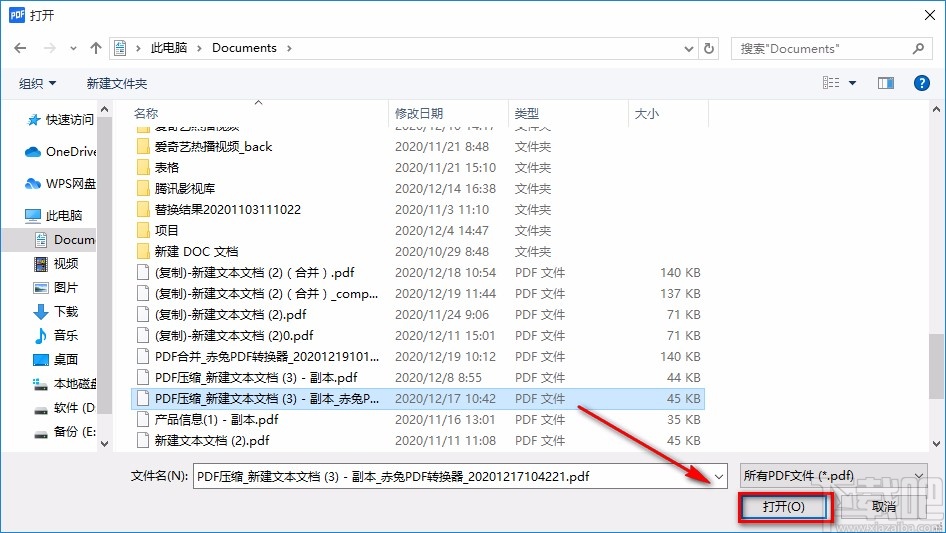946x533 pixels.
Task: Open 音乐 folder in sidebar
Action: 56,336
